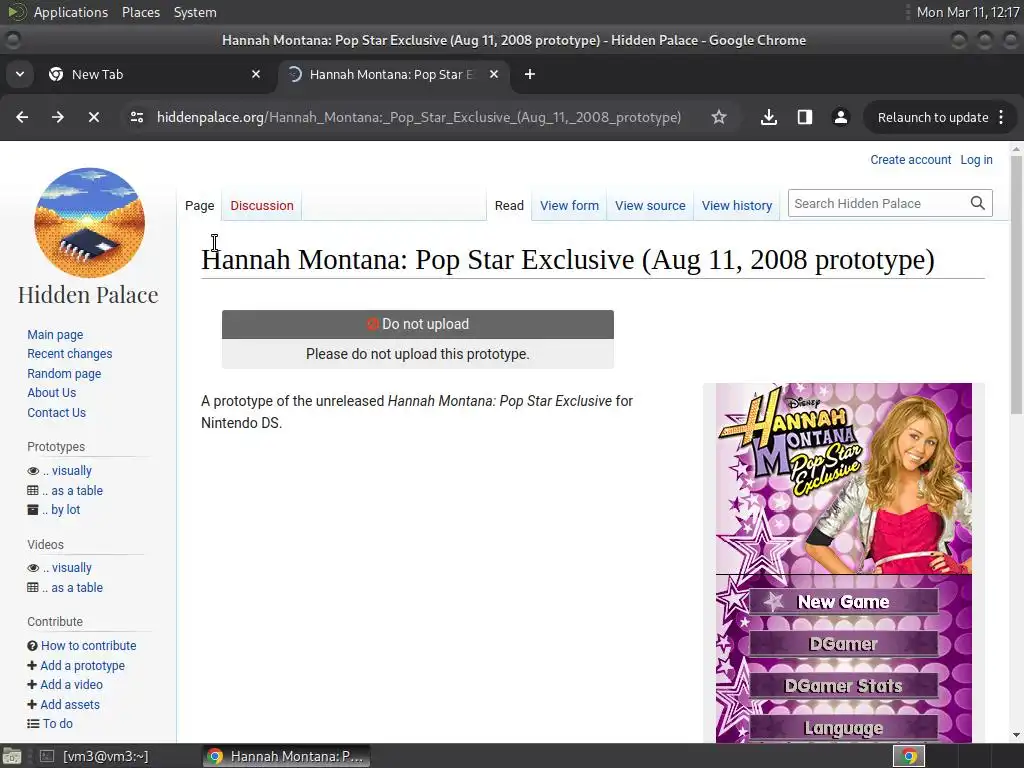Click table icon beside Videos as a table
1024x768 pixels.
pyautogui.click(x=33, y=588)
